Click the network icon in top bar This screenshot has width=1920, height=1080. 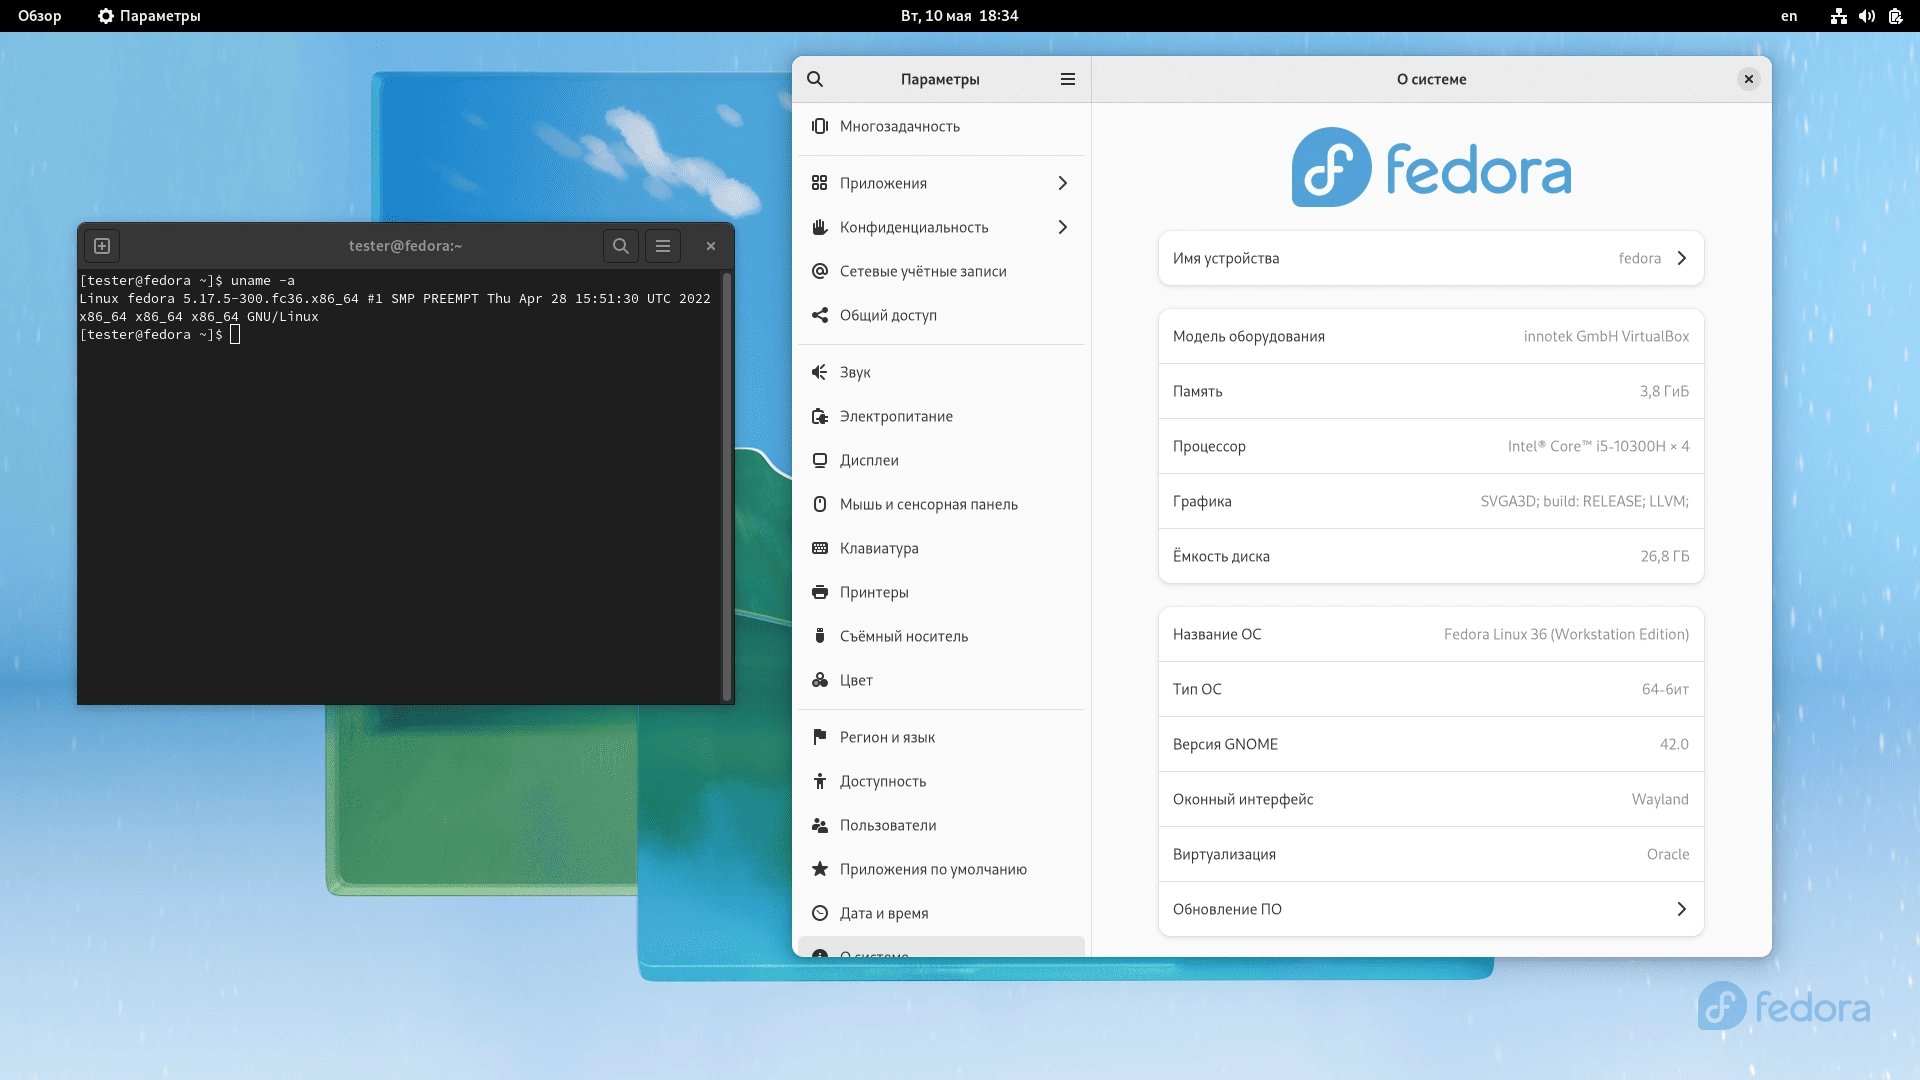[1839, 16]
